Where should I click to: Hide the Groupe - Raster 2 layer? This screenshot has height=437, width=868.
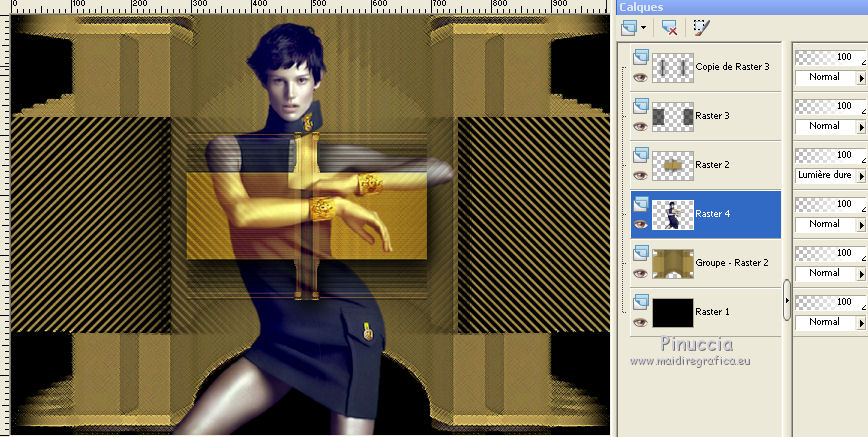640,274
